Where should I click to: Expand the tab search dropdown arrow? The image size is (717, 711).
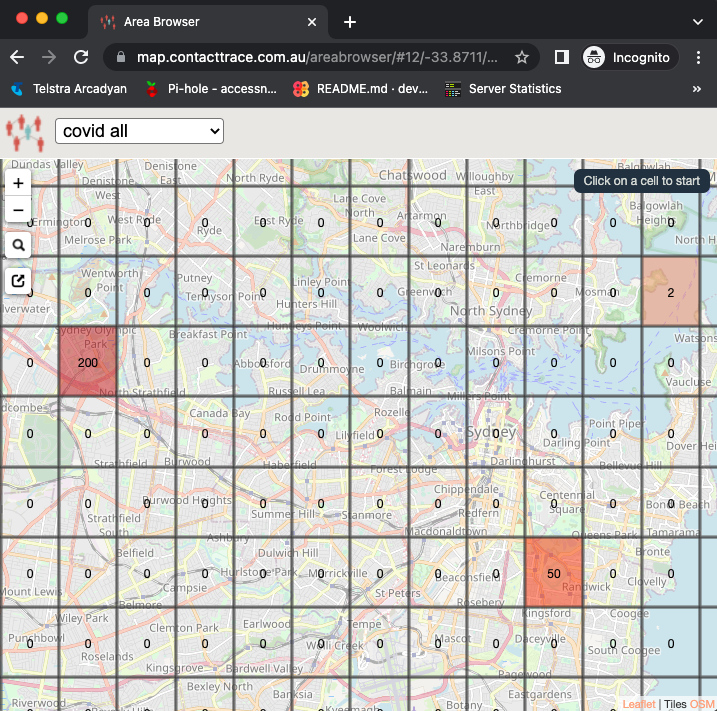pos(698,22)
